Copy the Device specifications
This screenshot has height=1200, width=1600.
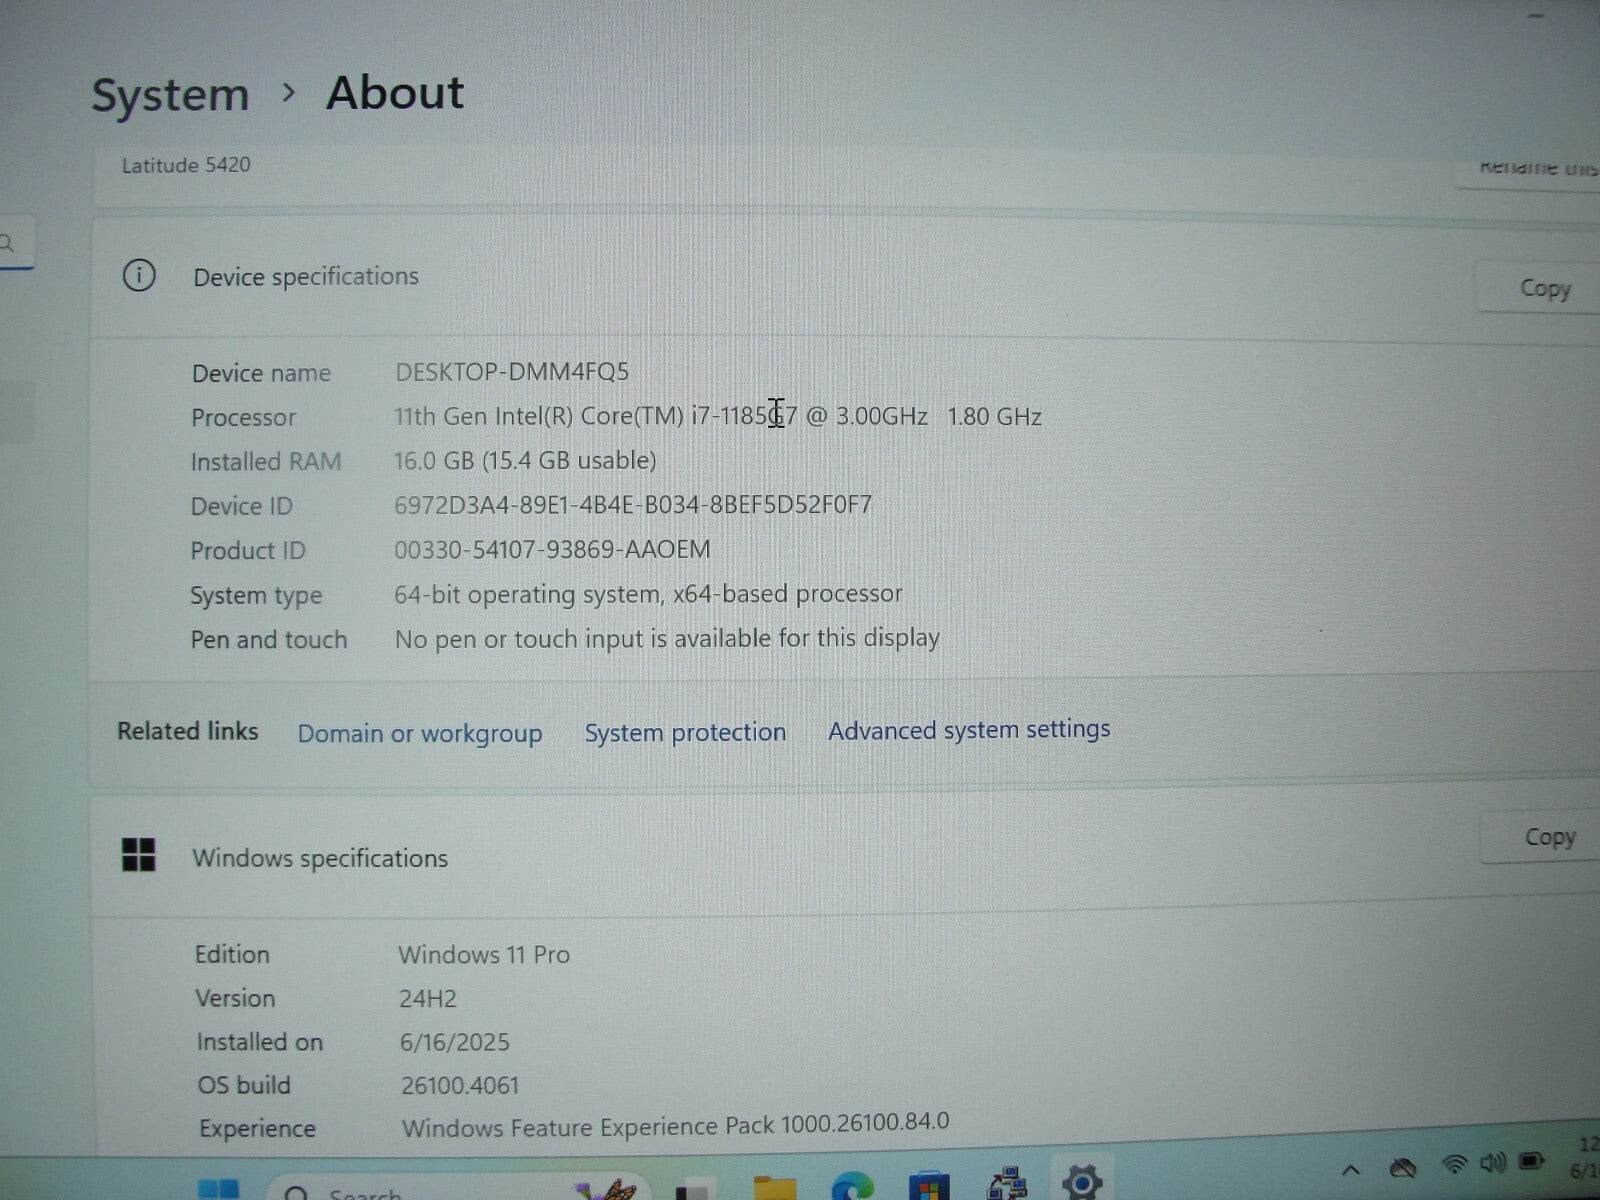point(1544,288)
